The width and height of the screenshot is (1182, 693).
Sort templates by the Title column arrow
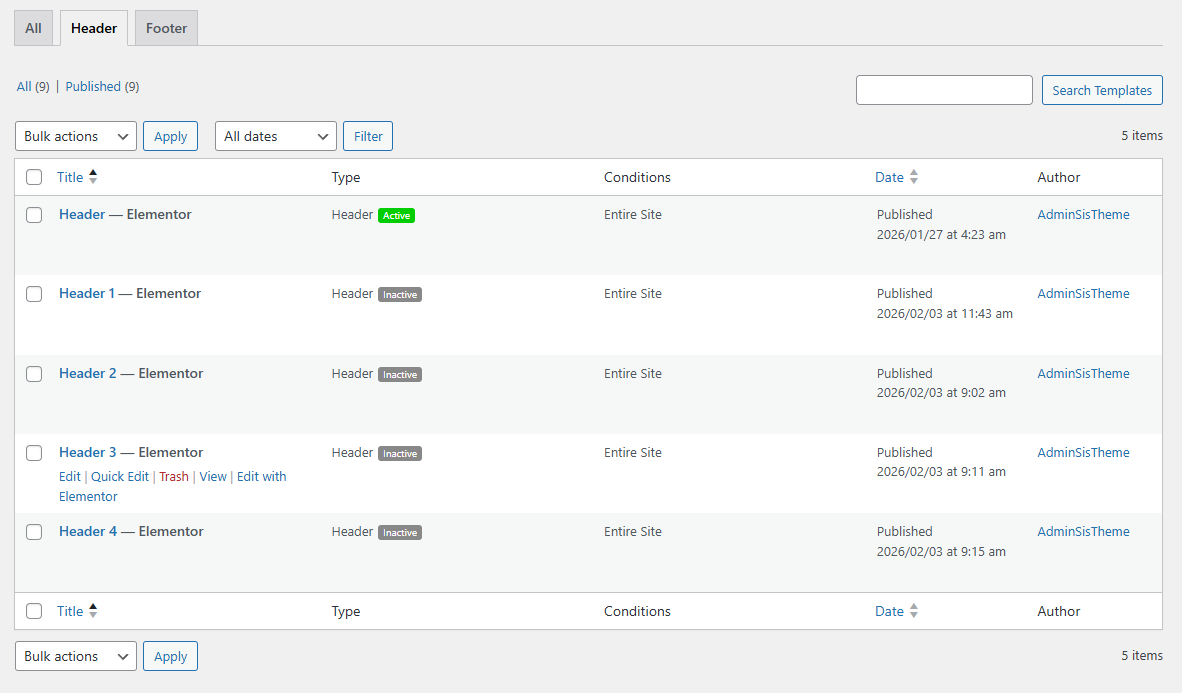(x=93, y=176)
